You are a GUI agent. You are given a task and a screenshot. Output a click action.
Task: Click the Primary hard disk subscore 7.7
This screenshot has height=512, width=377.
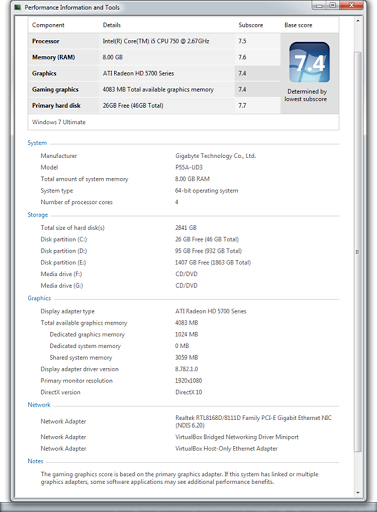[242, 106]
